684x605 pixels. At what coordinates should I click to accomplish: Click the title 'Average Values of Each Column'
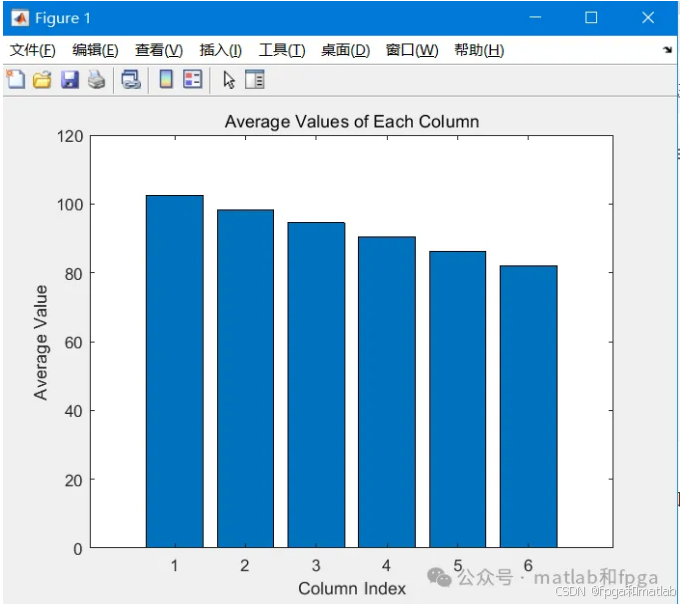point(352,122)
